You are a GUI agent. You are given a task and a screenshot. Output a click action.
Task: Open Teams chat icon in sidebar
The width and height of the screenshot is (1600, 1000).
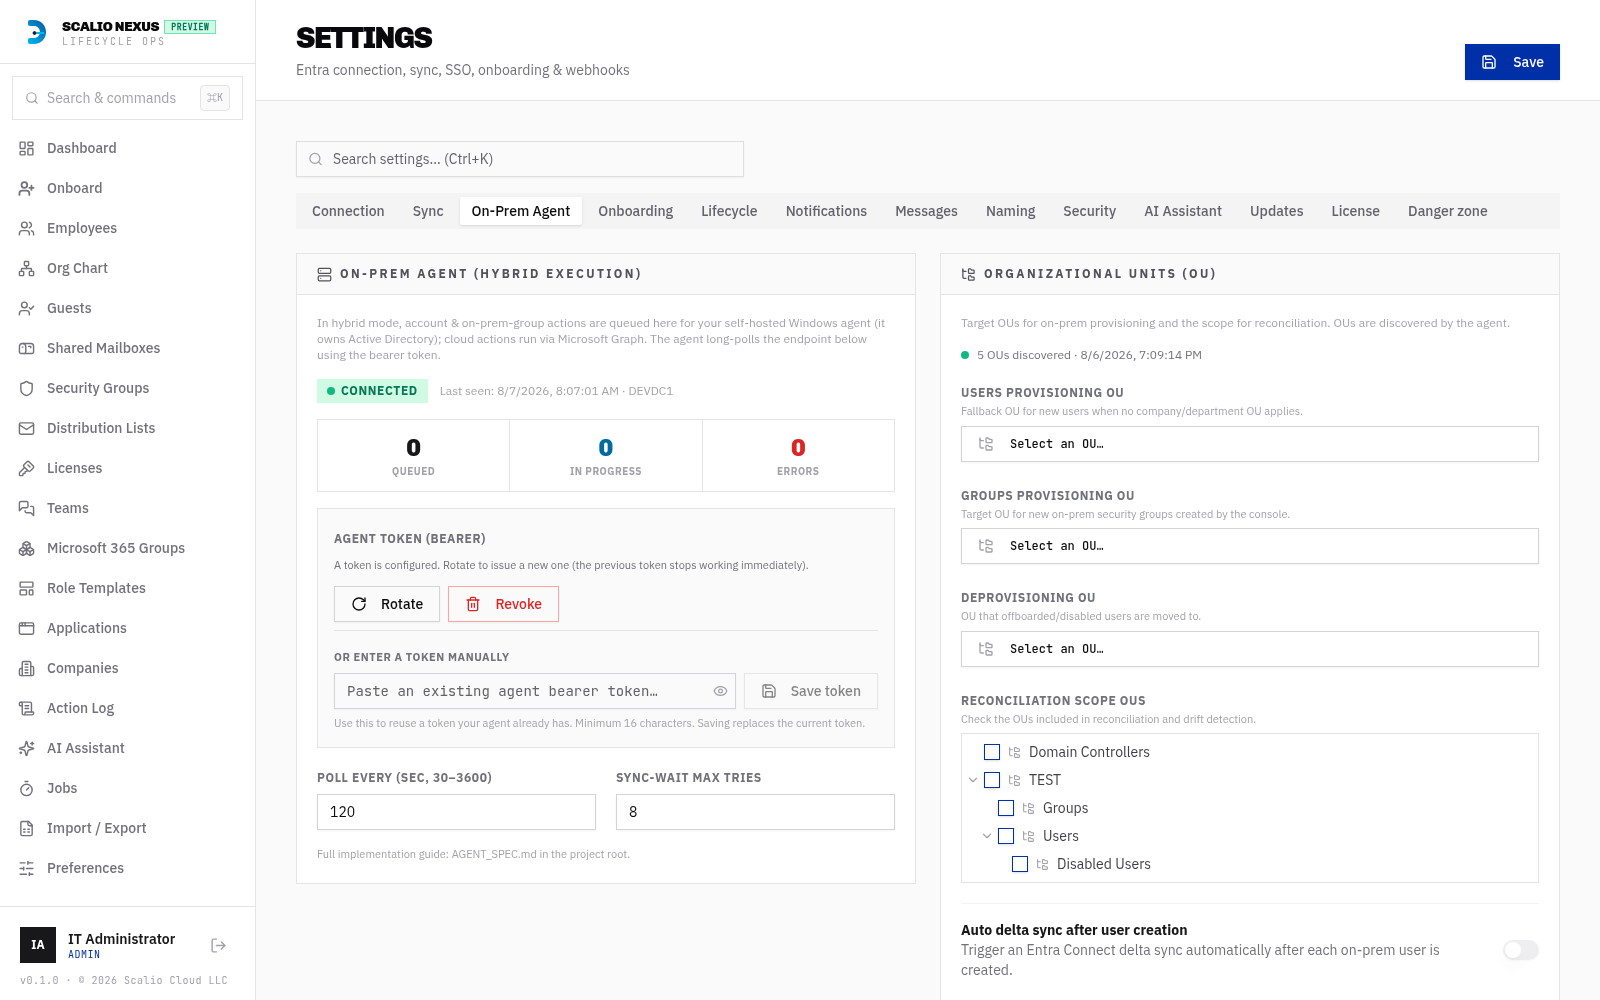pos(27,508)
